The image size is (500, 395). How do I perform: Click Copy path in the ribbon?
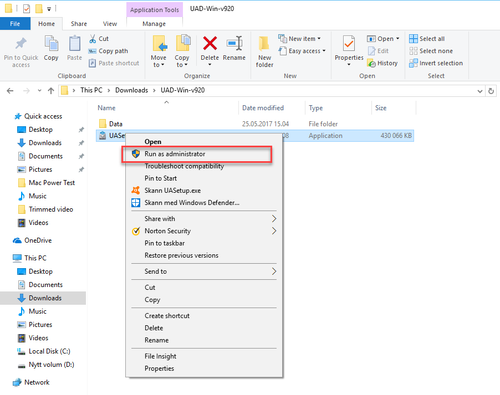pos(108,51)
